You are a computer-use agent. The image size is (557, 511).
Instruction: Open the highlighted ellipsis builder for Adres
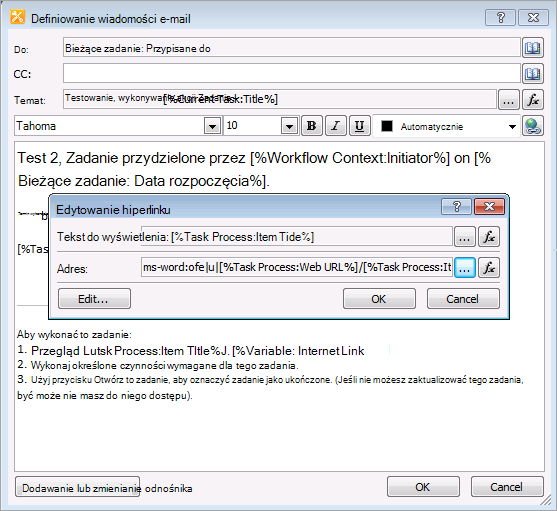[x=465, y=267]
